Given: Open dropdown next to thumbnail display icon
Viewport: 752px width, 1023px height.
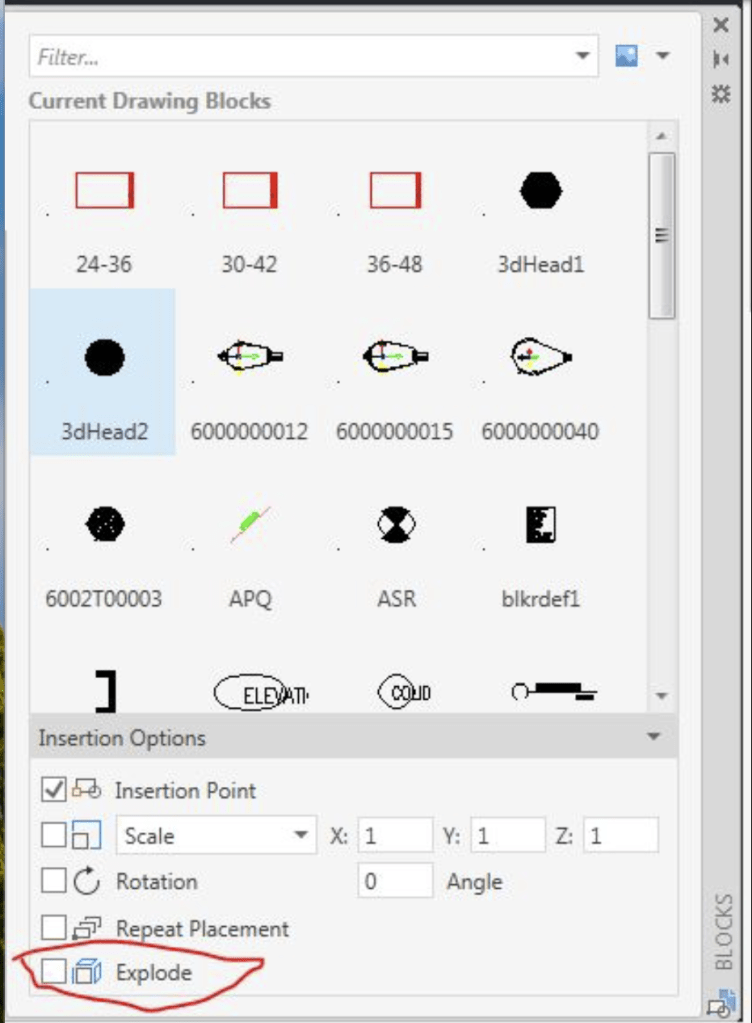Looking at the screenshot, I should click(663, 56).
